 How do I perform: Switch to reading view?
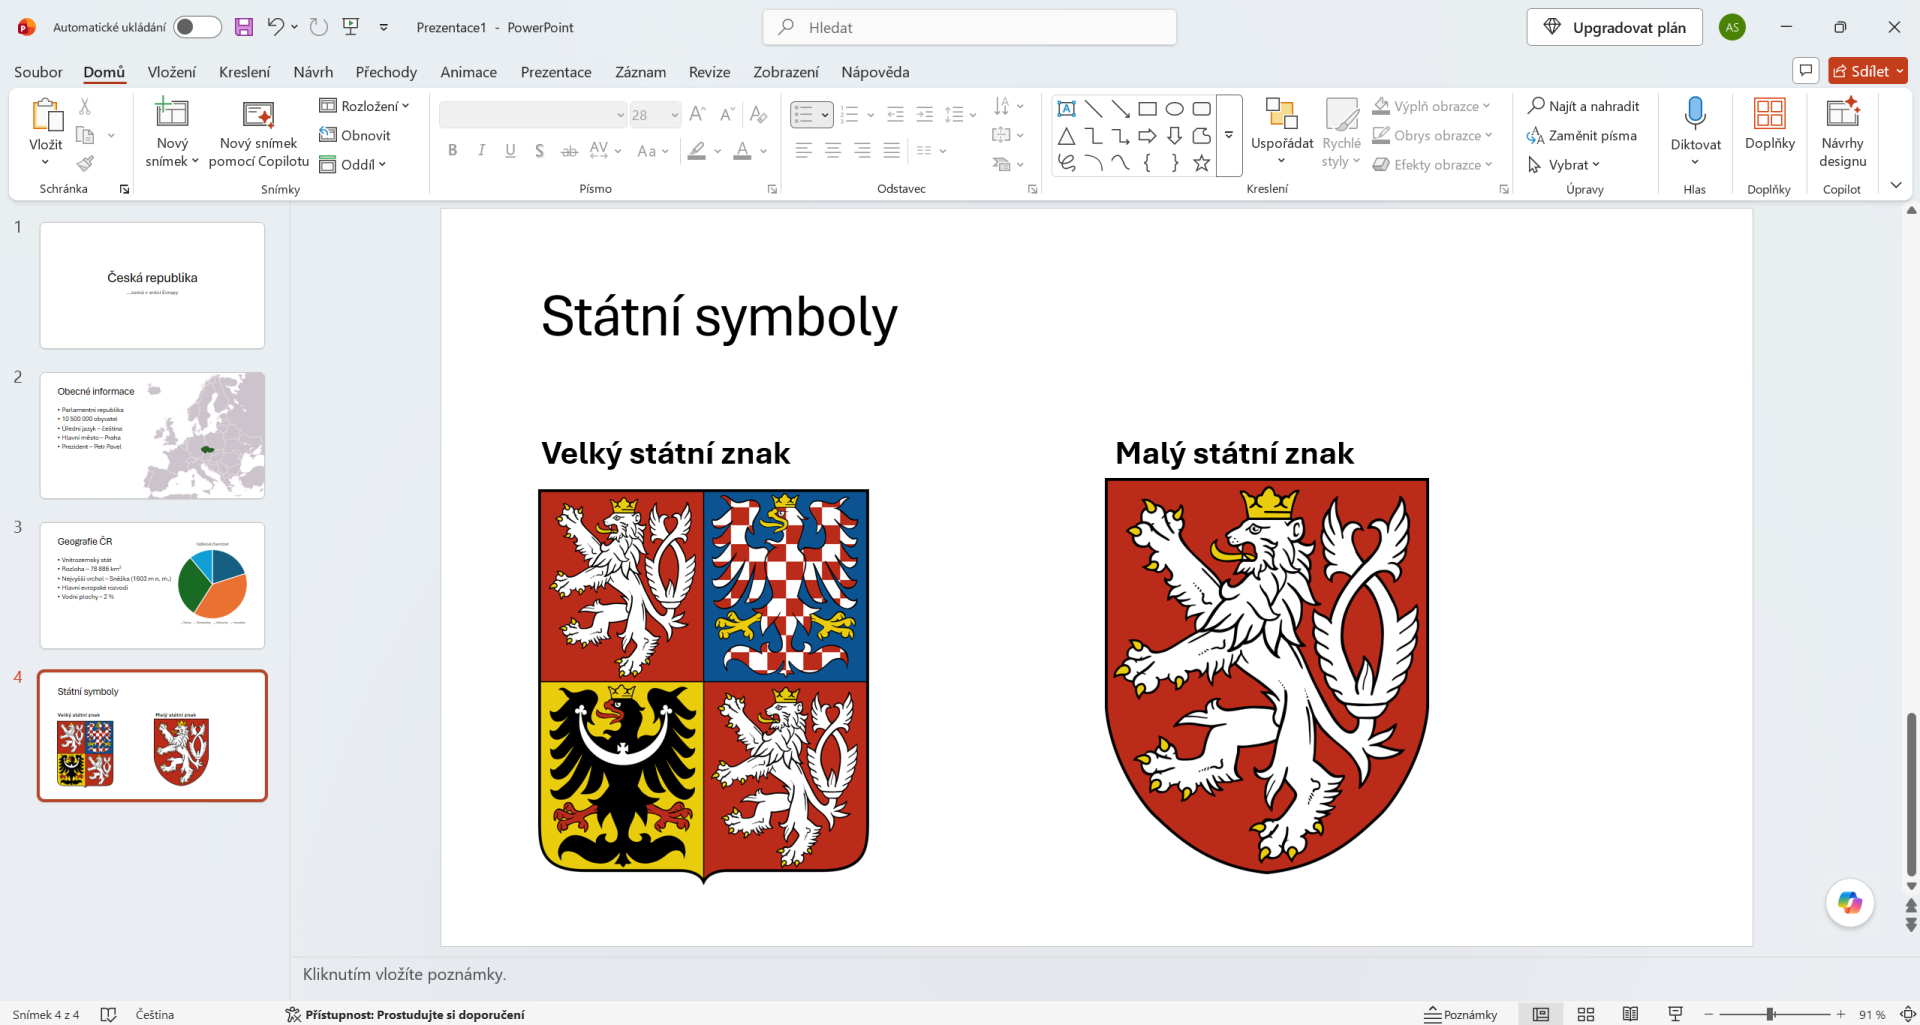pos(1630,1014)
